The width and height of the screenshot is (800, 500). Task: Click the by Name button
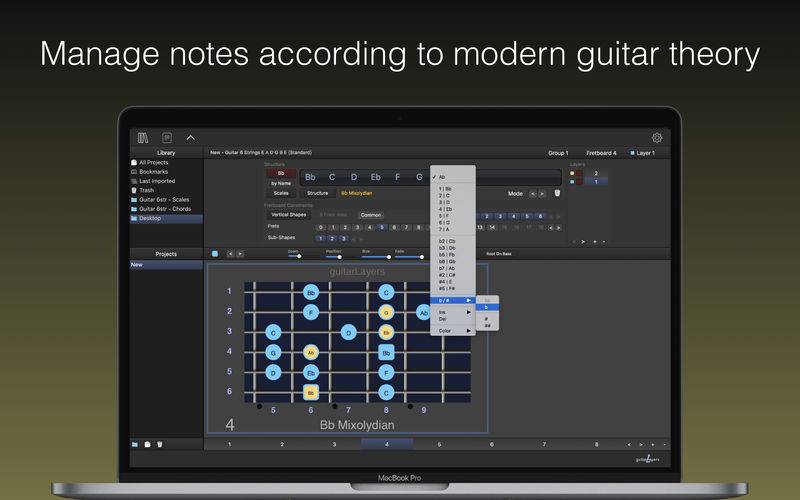(281, 183)
